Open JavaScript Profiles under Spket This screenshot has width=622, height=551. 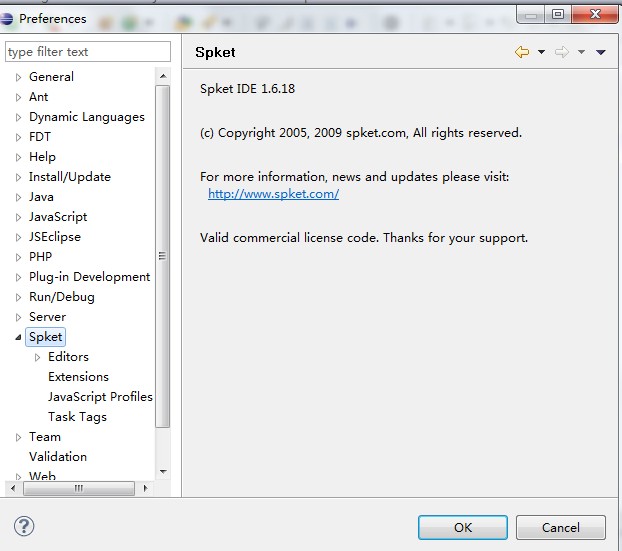[100, 397]
